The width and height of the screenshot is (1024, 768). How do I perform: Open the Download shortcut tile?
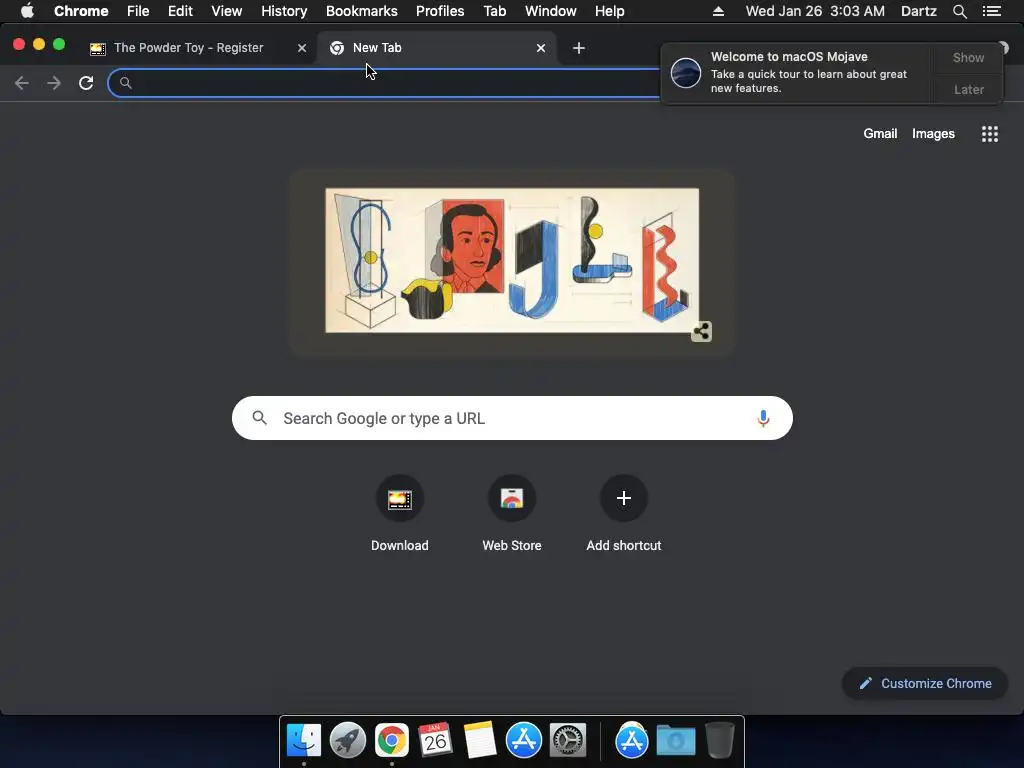click(400, 514)
